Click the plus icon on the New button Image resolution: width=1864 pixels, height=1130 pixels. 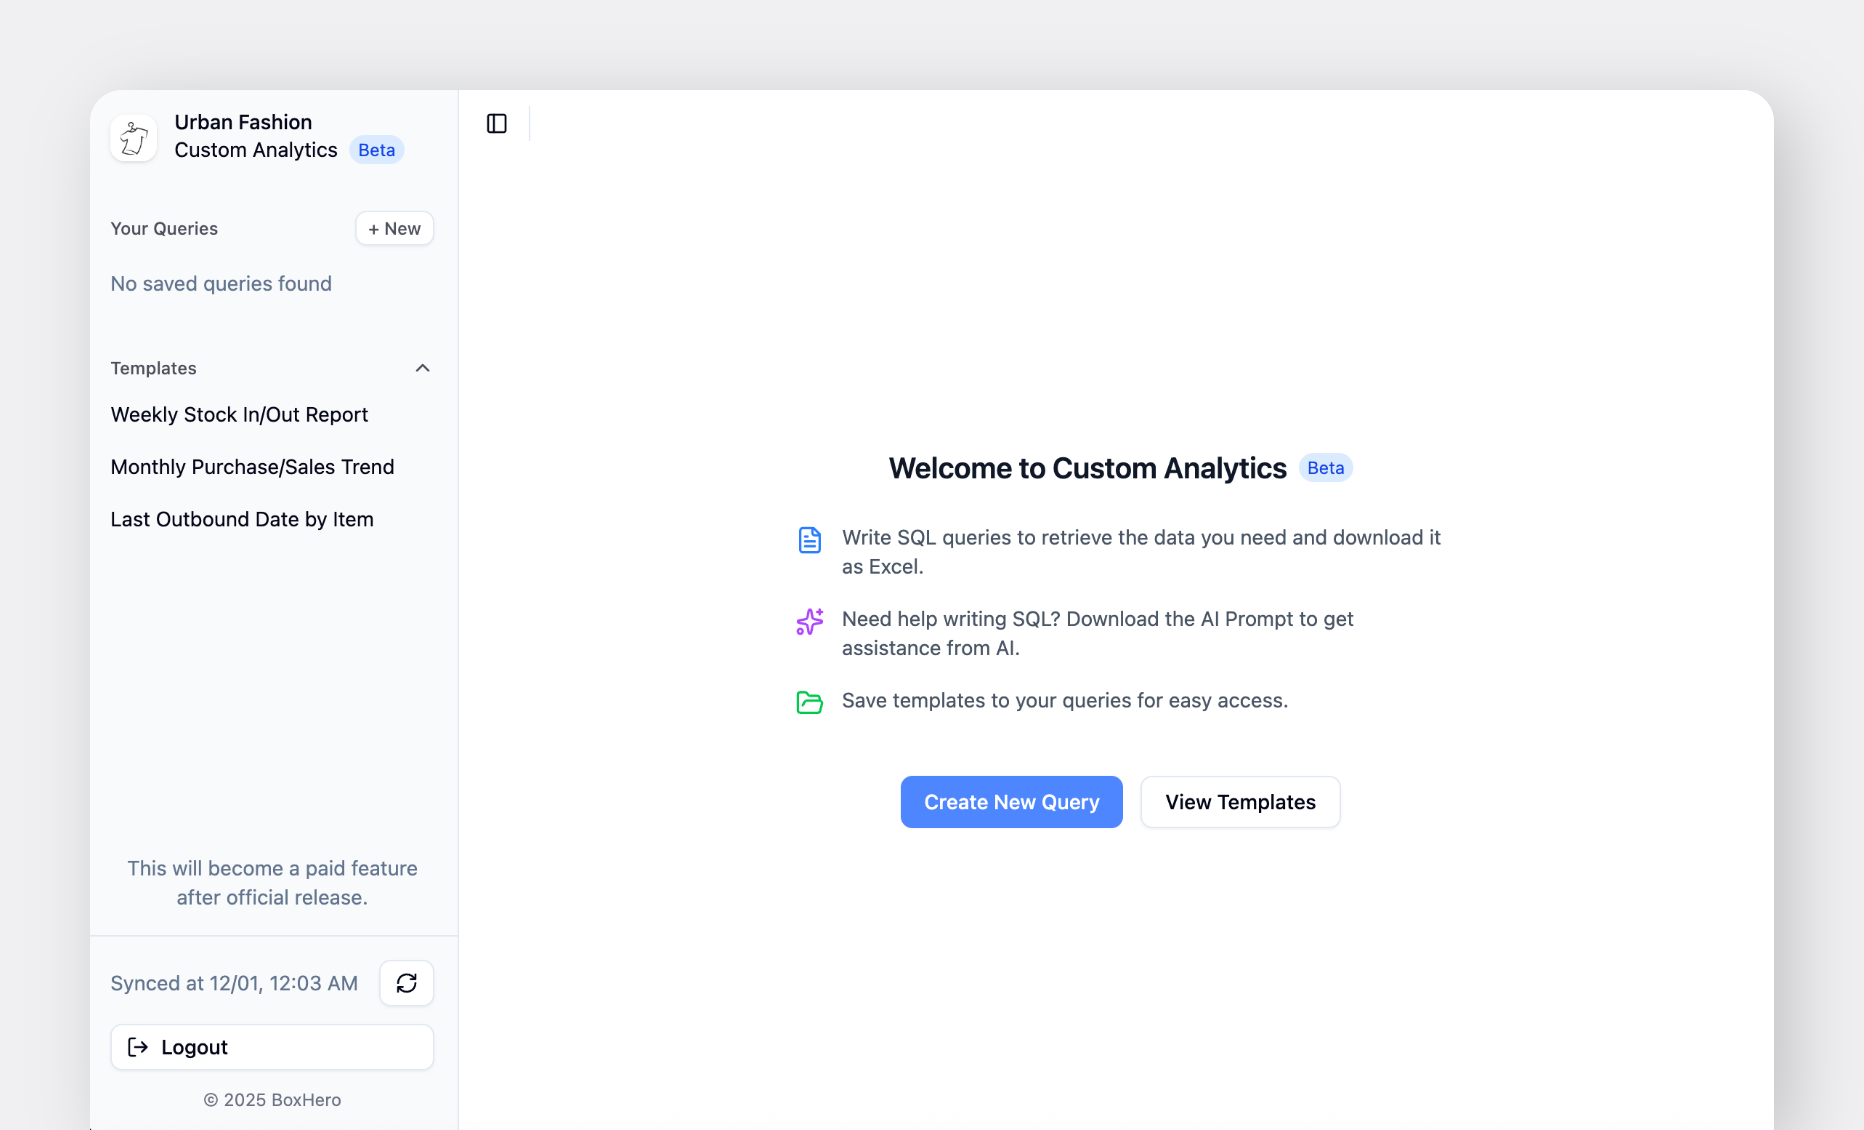(x=374, y=228)
